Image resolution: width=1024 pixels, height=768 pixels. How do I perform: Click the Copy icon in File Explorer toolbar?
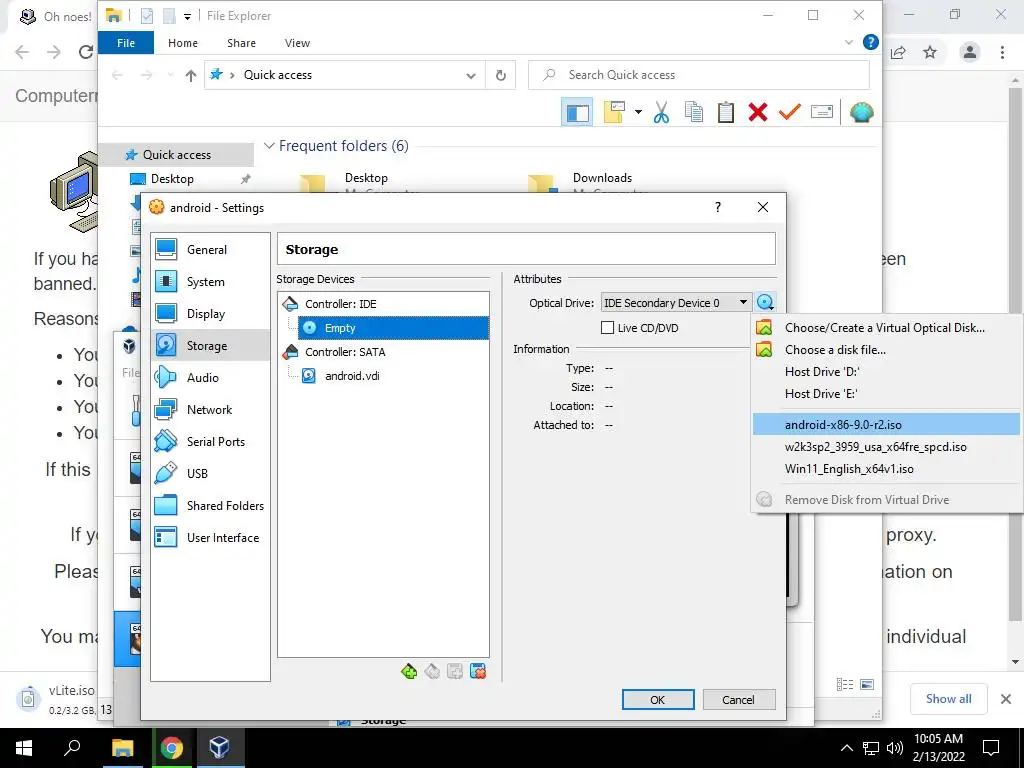point(694,112)
